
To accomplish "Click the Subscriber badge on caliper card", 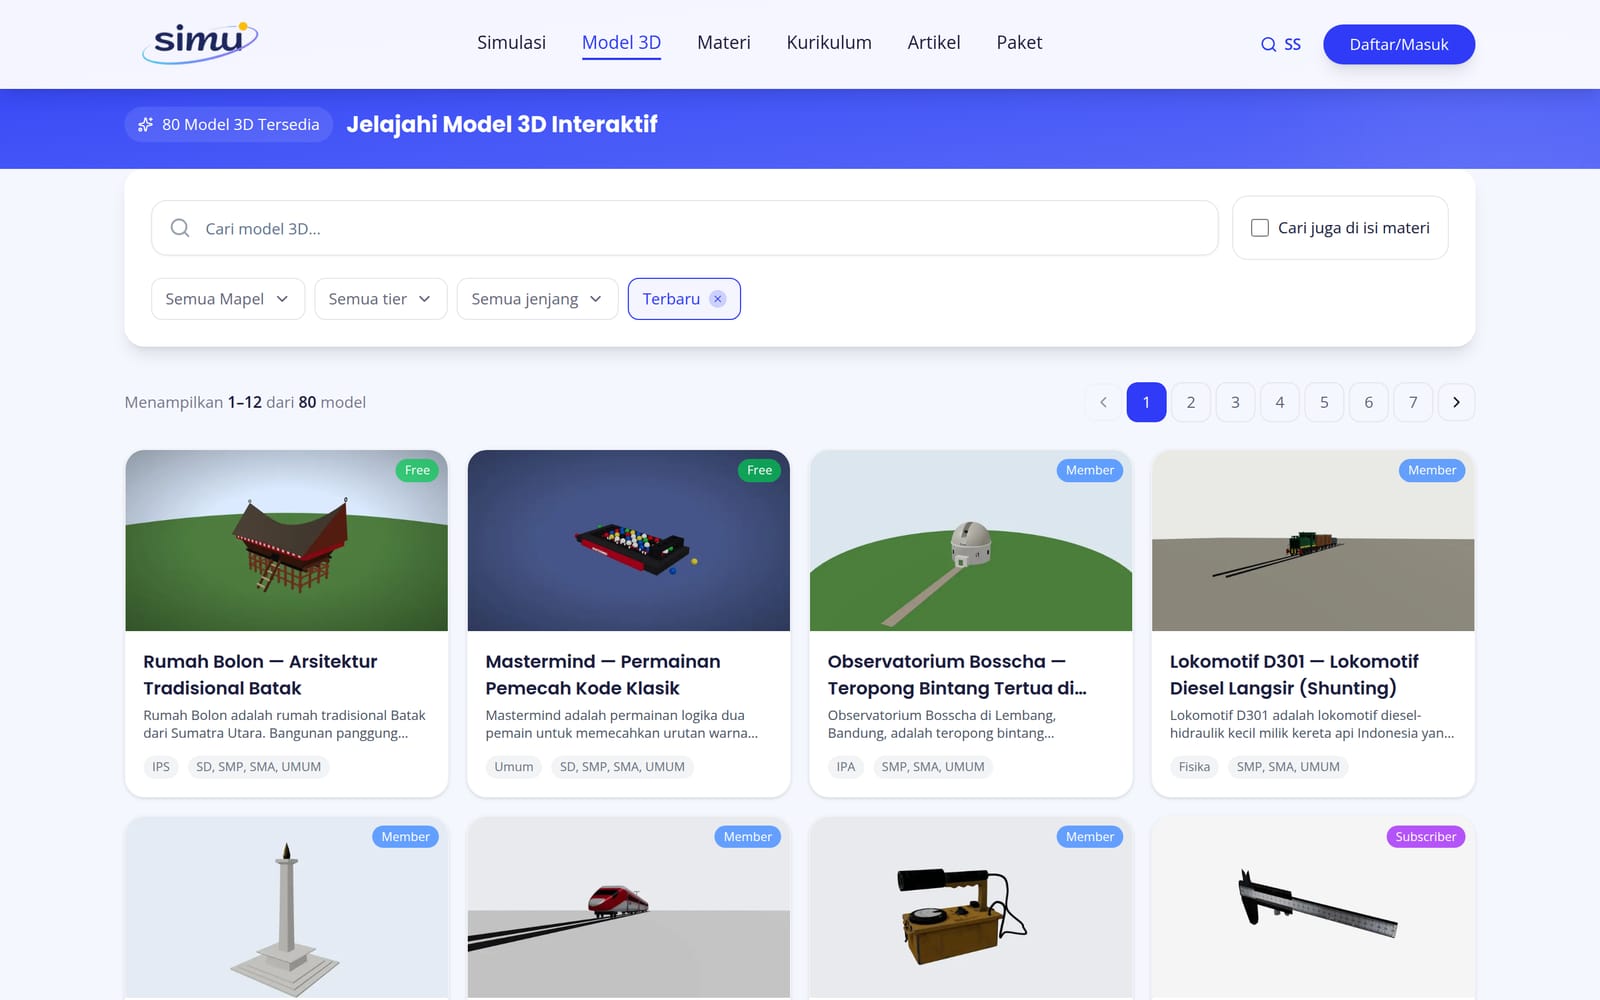I will click(x=1425, y=837).
